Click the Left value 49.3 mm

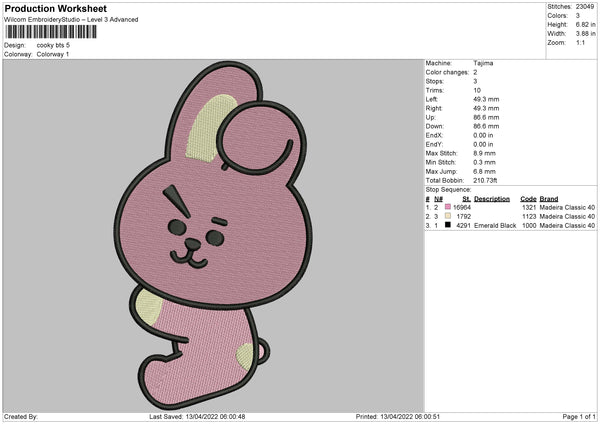(486, 99)
